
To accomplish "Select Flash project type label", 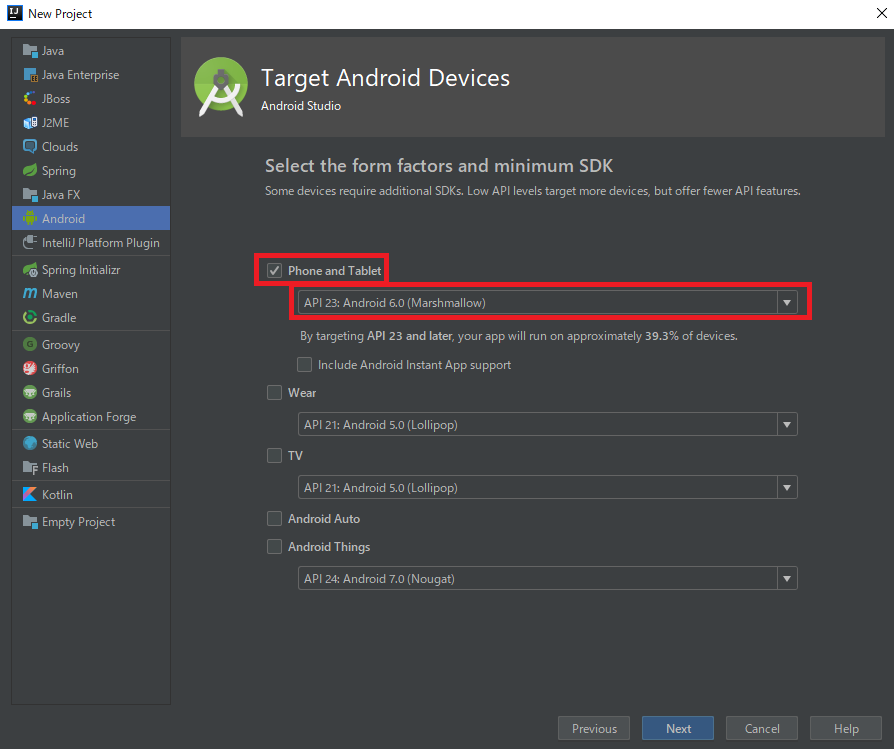I will [x=55, y=467].
